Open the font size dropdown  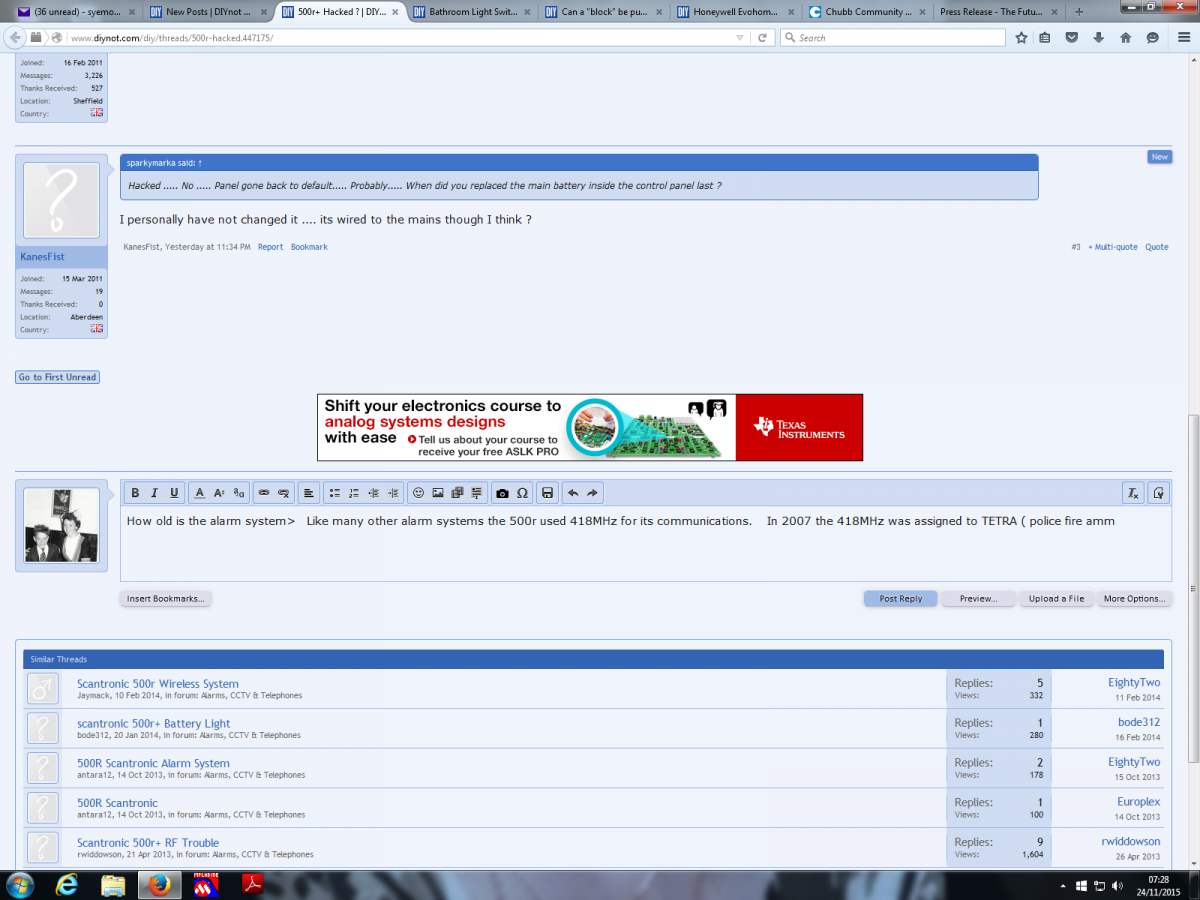point(219,493)
